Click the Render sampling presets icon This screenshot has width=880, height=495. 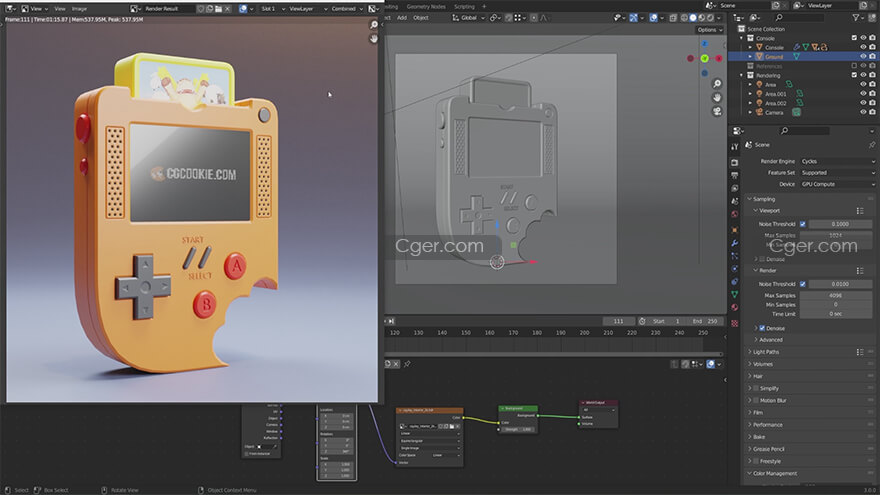pos(860,271)
